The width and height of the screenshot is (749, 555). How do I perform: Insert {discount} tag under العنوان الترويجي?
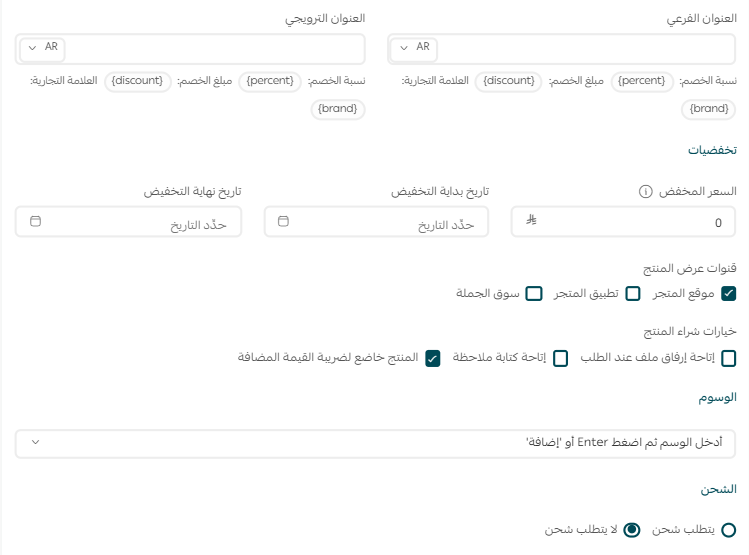click(137, 81)
